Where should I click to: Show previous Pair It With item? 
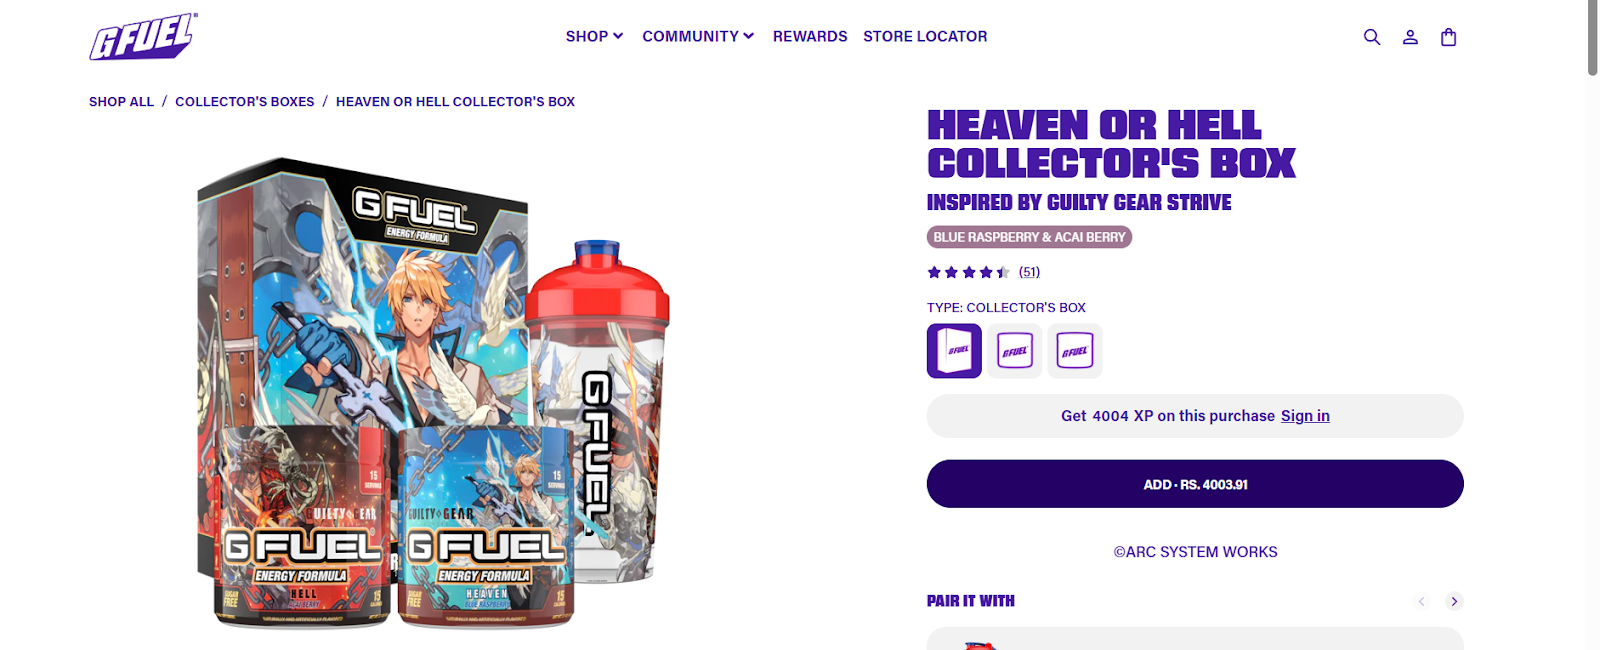(x=1421, y=601)
